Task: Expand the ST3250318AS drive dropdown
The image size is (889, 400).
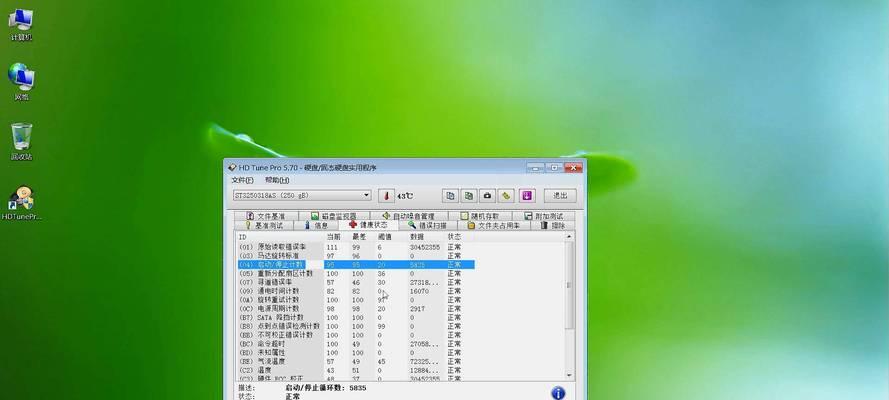Action: tap(367, 195)
